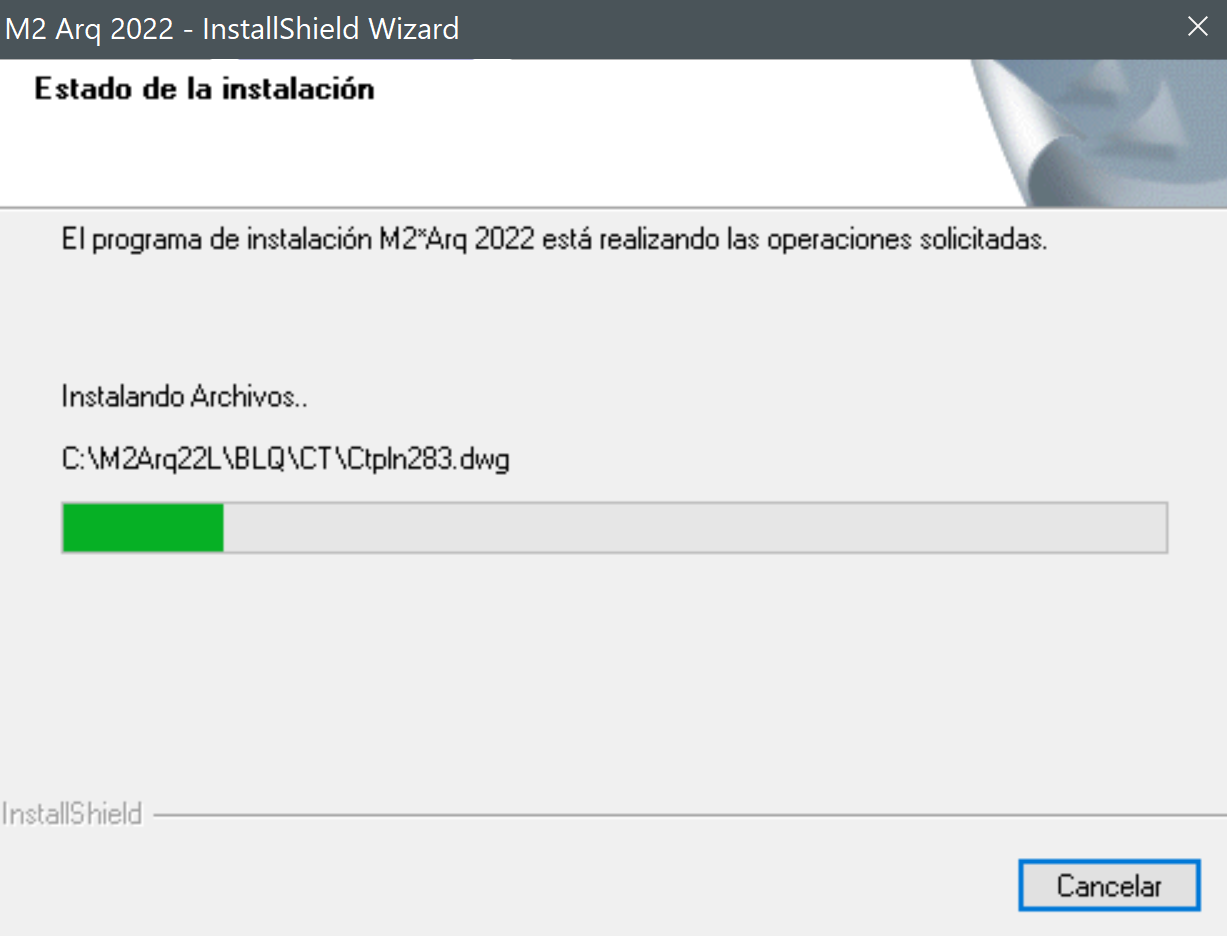Click the white header banner area
The height and width of the screenshot is (936, 1227).
click(x=485, y=133)
